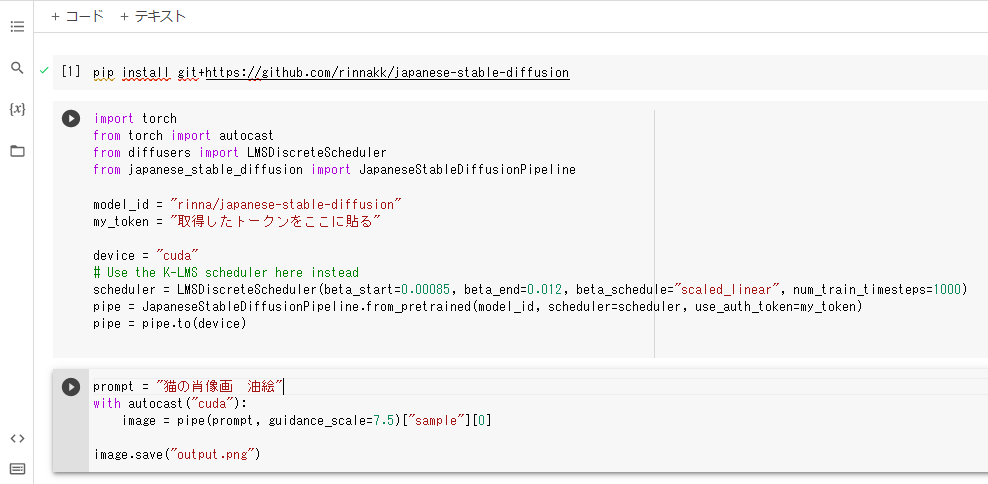Click the 'with autocast("cuda"):' line
Viewport: 988px width, 484px height.
point(171,403)
